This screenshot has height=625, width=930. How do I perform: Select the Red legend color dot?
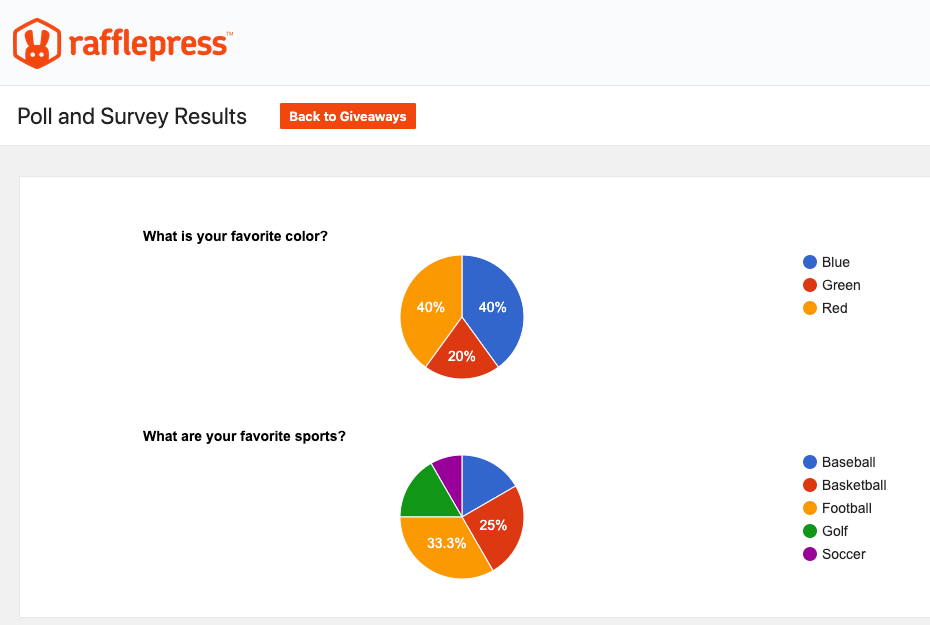(x=810, y=308)
